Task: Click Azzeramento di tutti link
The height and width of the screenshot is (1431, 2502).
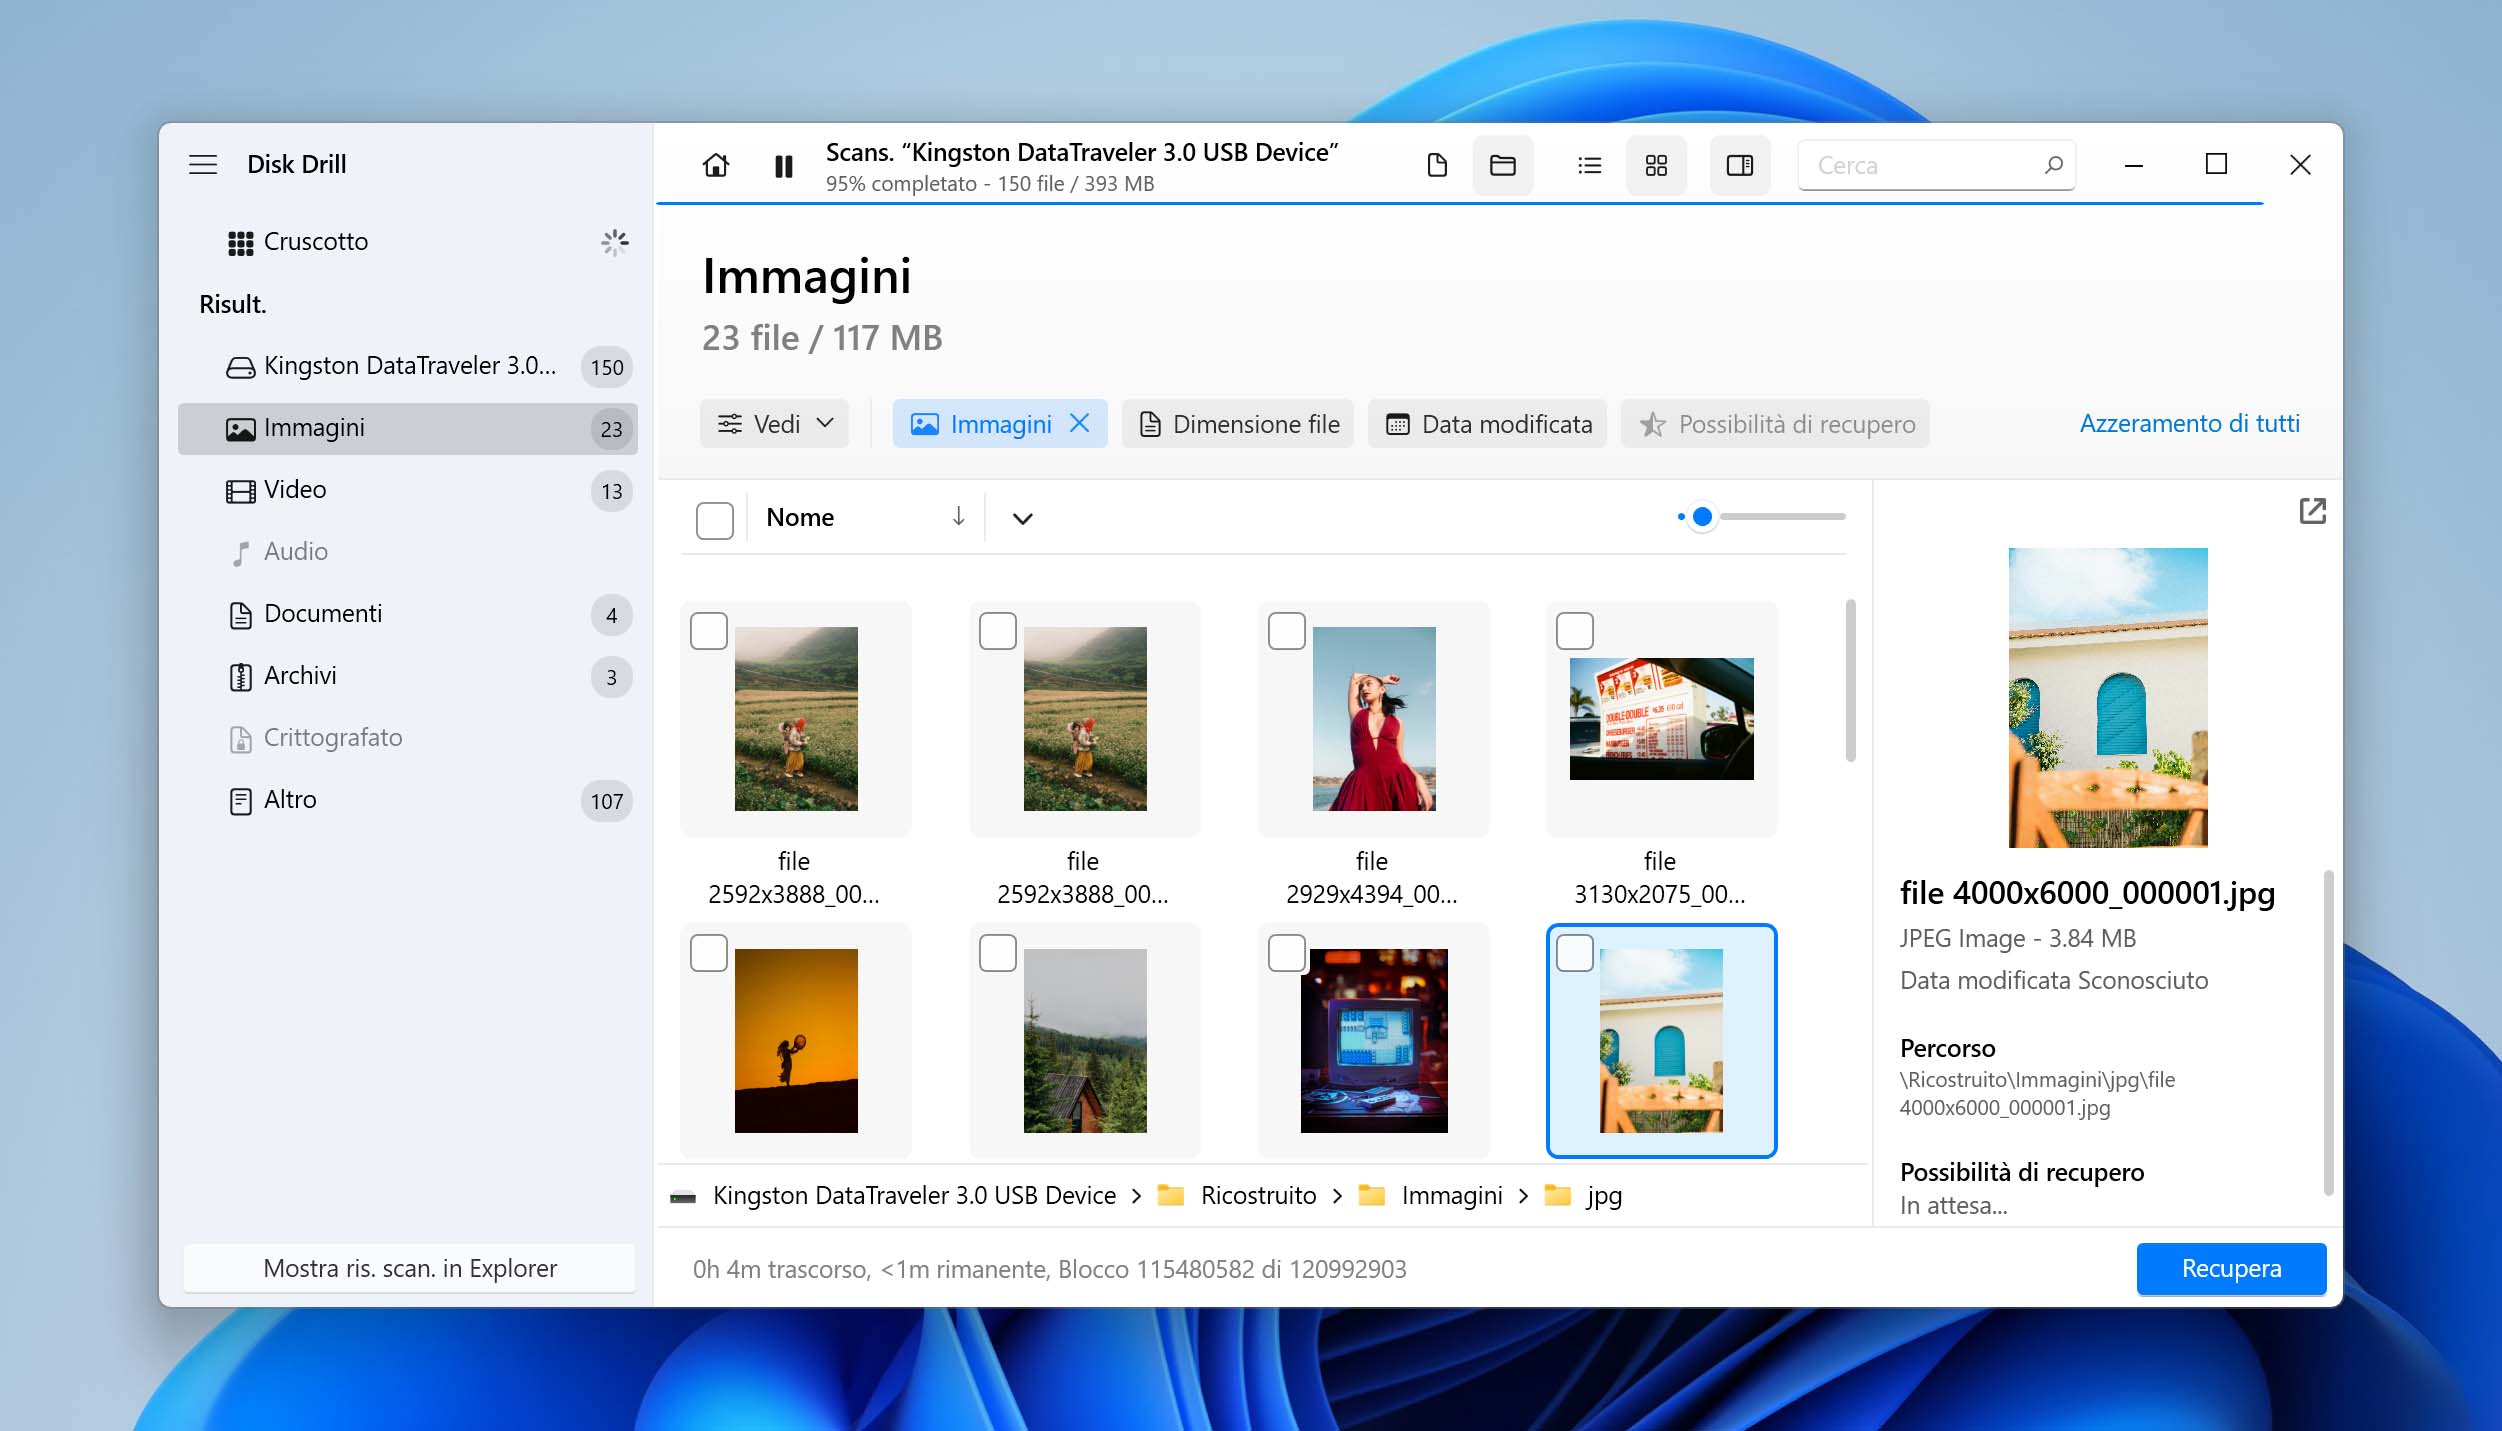Action: coord(2190,423)
